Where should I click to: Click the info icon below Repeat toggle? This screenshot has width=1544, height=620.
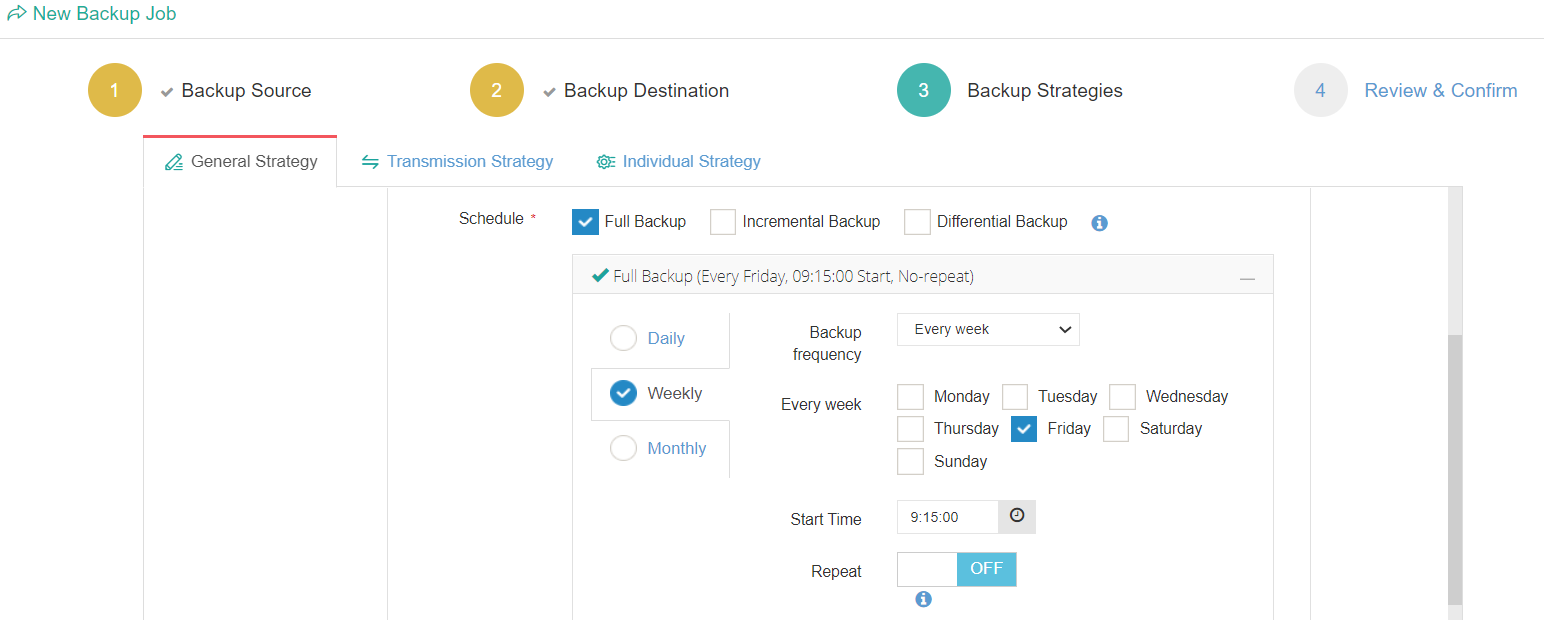point(923,599)
